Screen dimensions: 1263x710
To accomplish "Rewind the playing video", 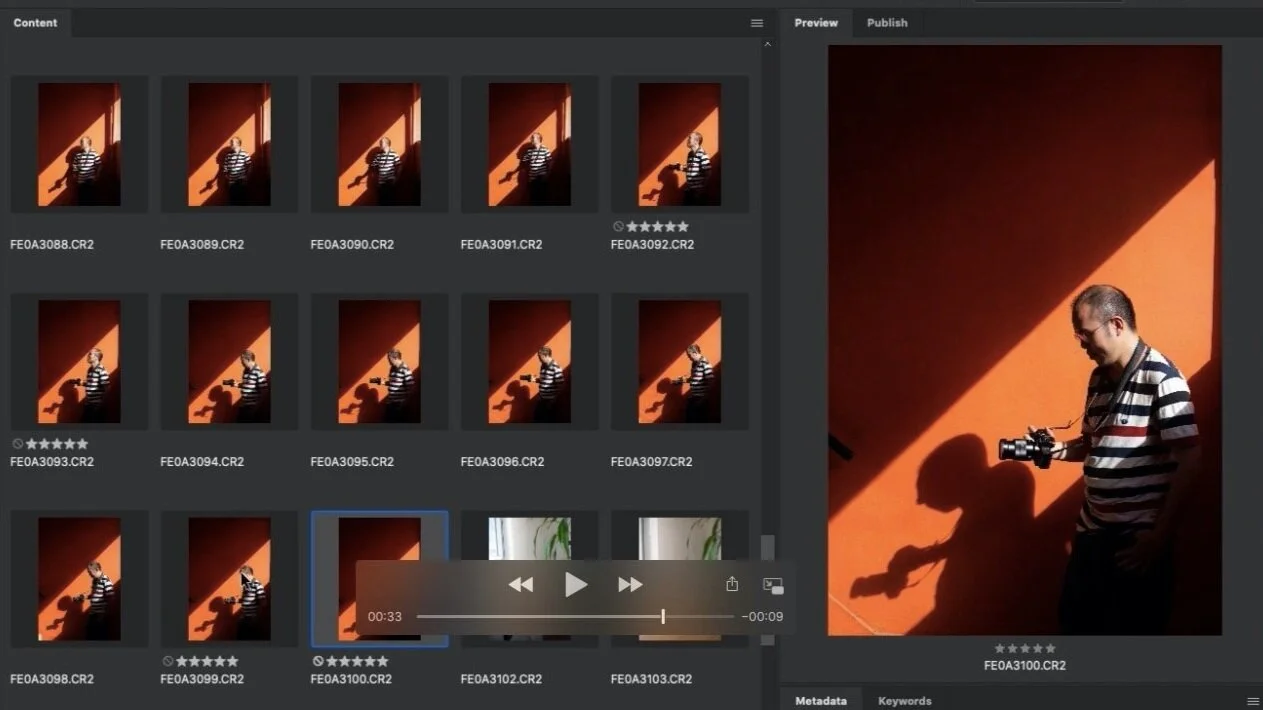I will (x=521, y=585).
